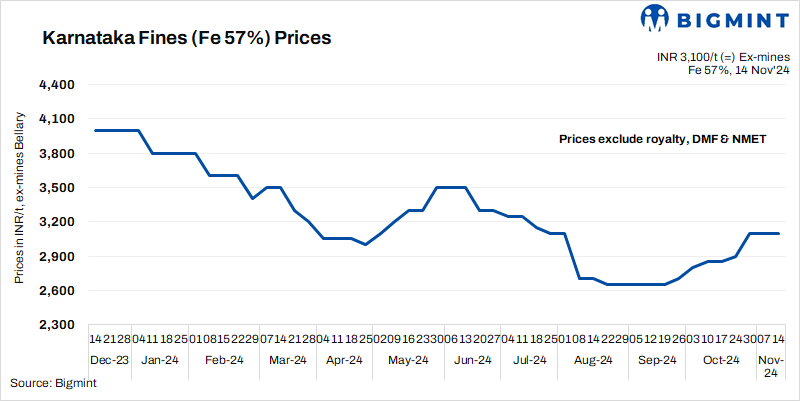Click the Dec-23 month label

coord(108,360)
